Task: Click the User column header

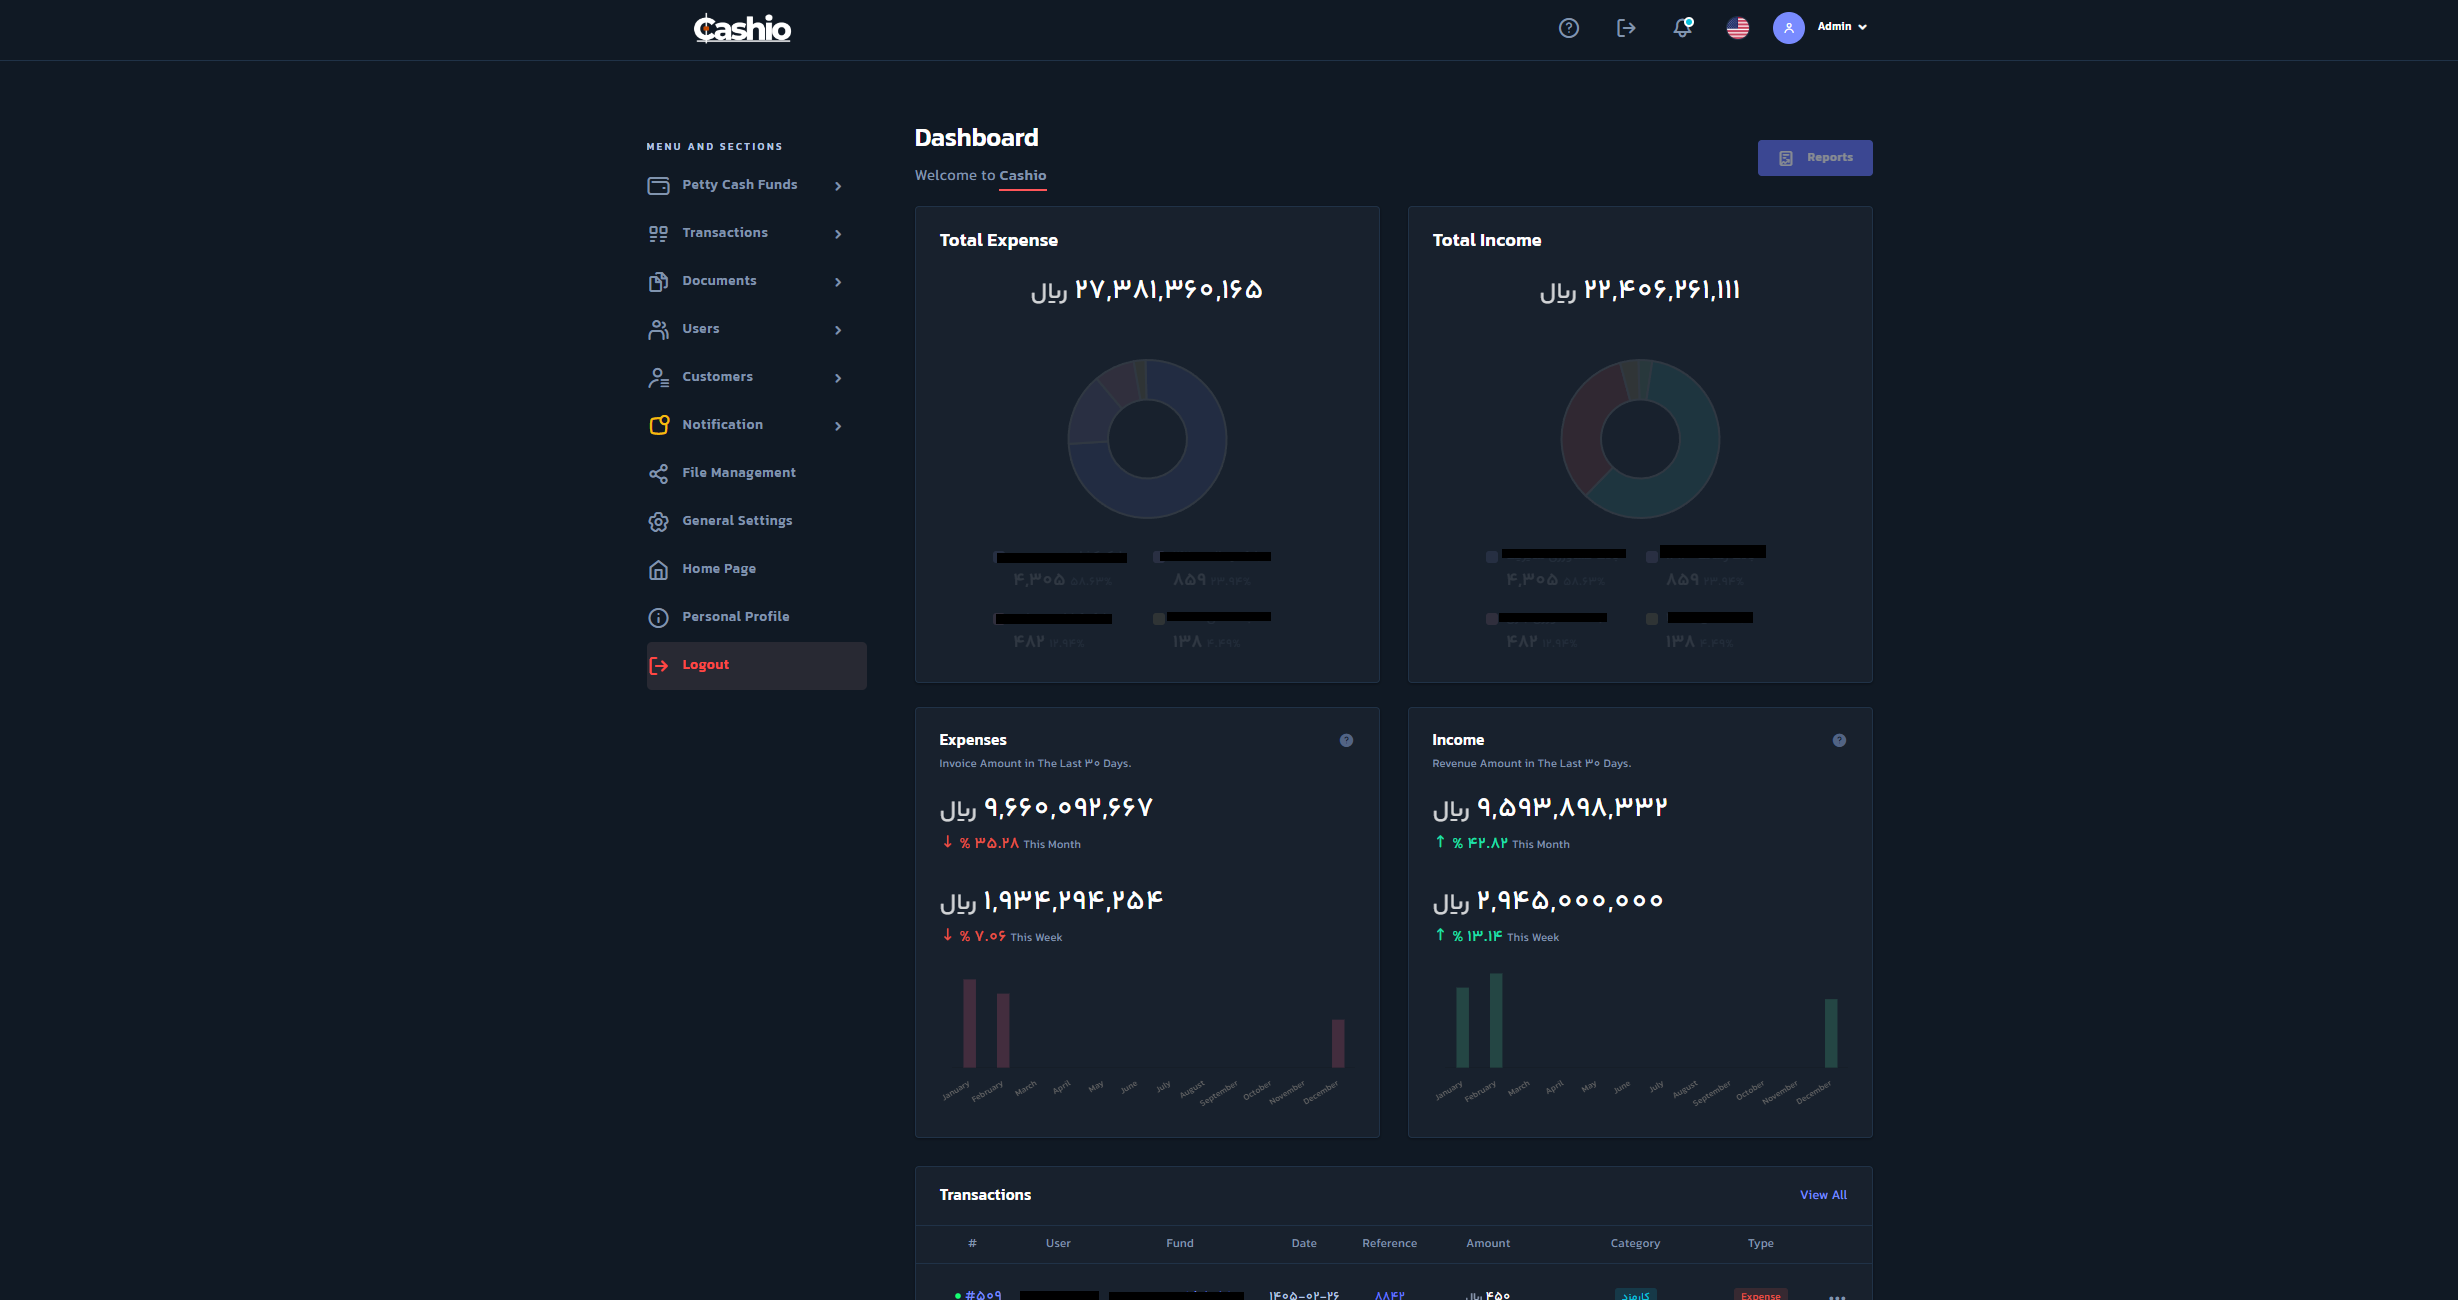Action: coord(1058,1244)
